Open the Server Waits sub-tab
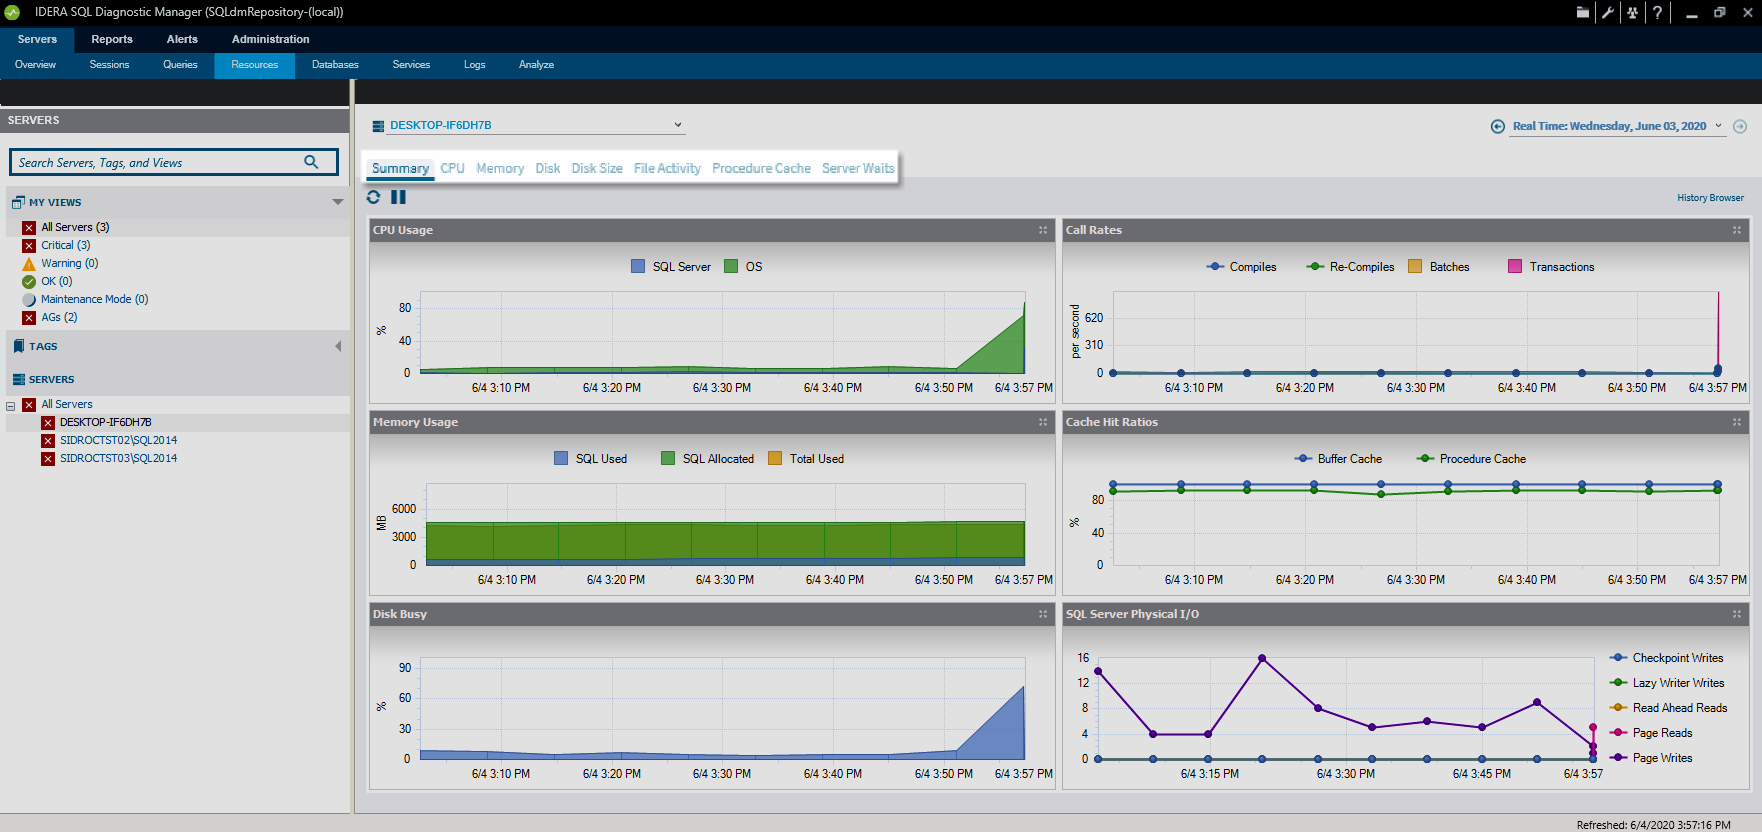This screenshot has height=832, width=1762. pos(858,168)
